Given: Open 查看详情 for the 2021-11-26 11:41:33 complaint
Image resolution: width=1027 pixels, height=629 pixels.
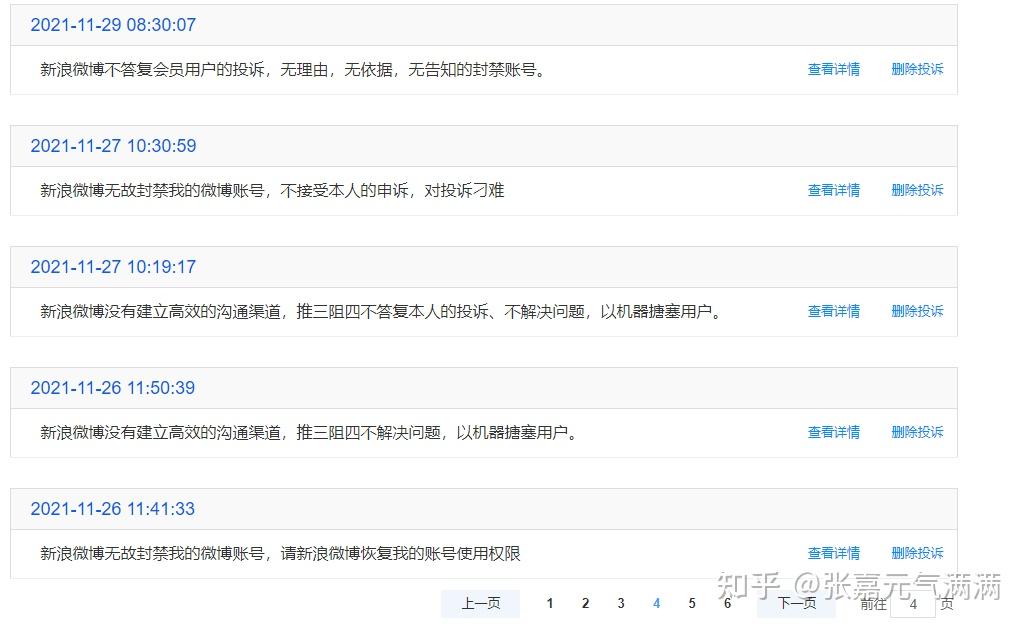Looking at the screenshot, I should (833, 554).
